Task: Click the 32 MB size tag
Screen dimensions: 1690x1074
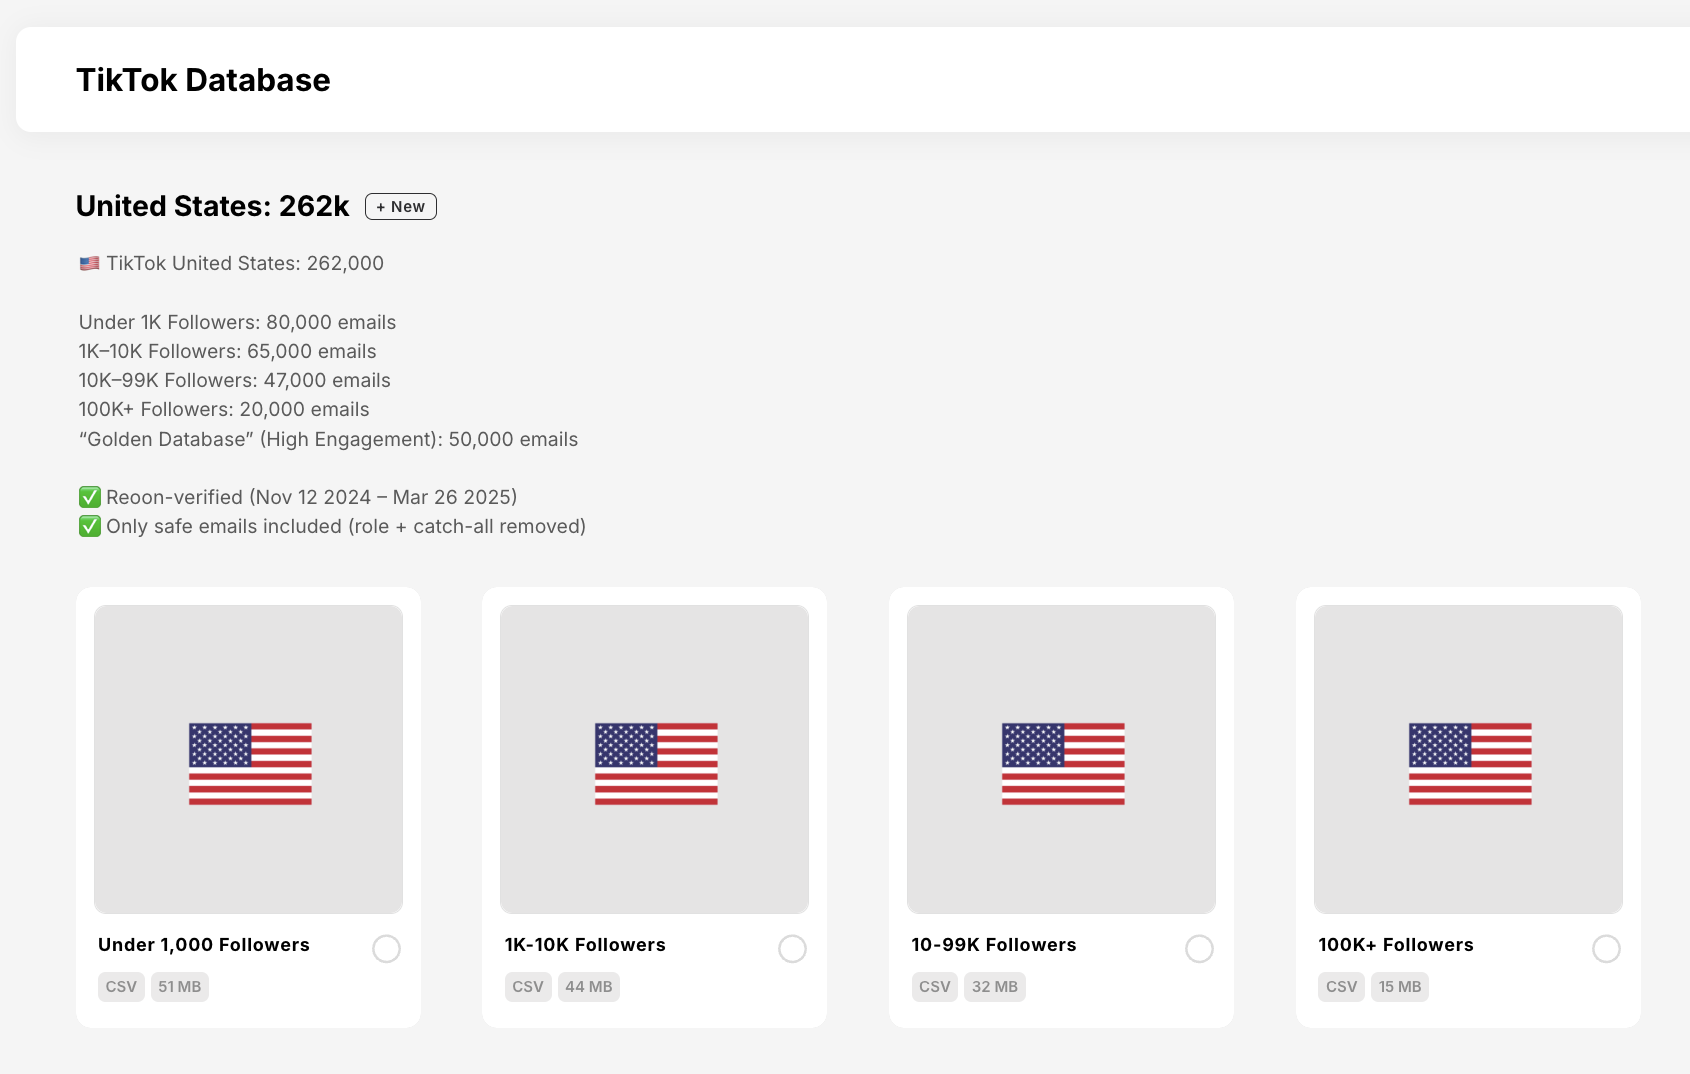Action: pos(995,987)
